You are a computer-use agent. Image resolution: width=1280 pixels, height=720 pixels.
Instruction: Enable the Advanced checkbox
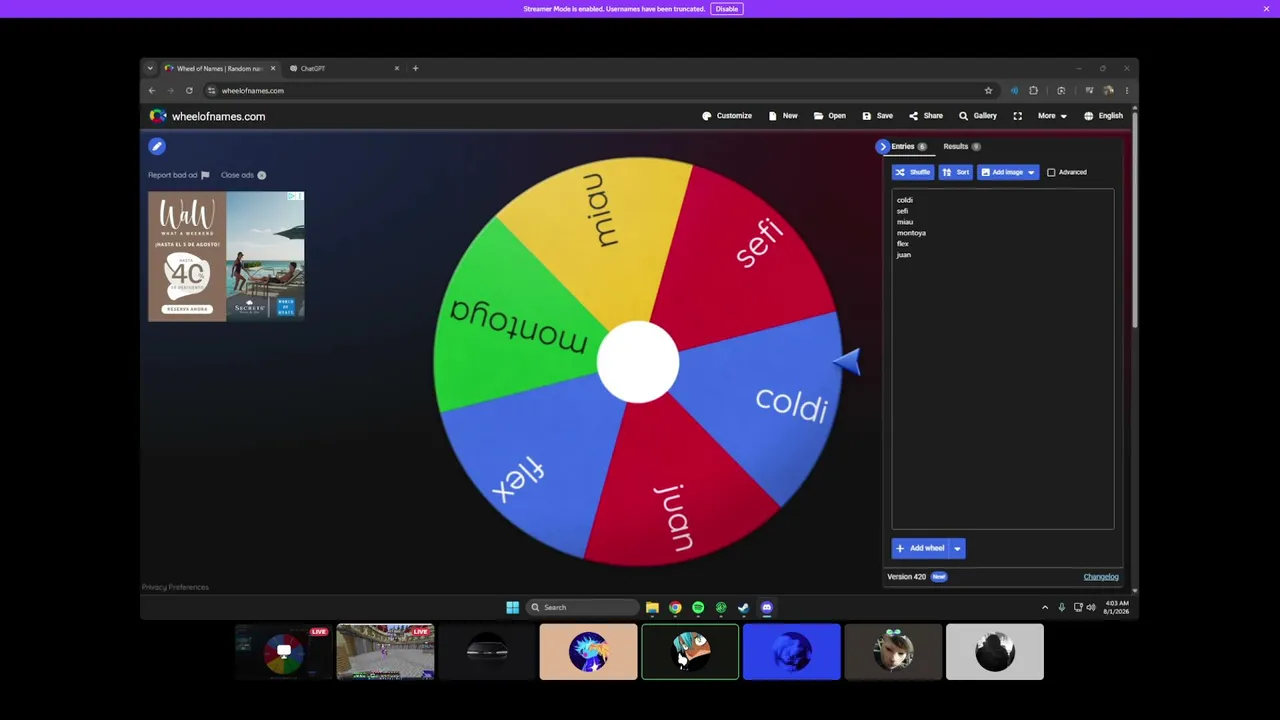pyautogui.click(x=1051, y=172)
